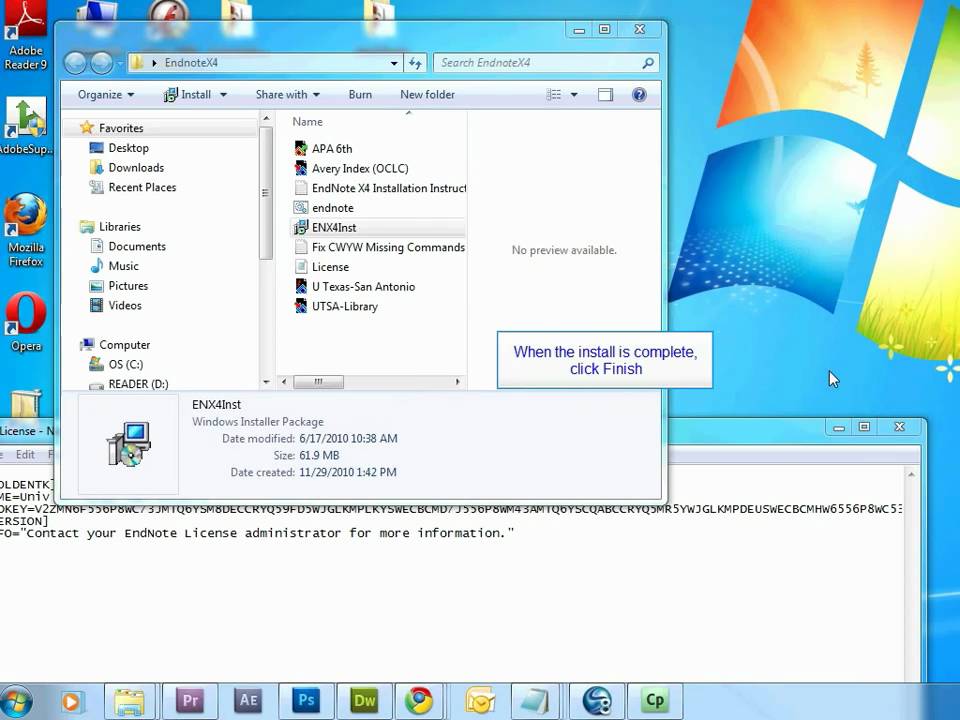Open Windows Start menu orb
The height and width of the screenshot is (720, 960).
[17, 702]
